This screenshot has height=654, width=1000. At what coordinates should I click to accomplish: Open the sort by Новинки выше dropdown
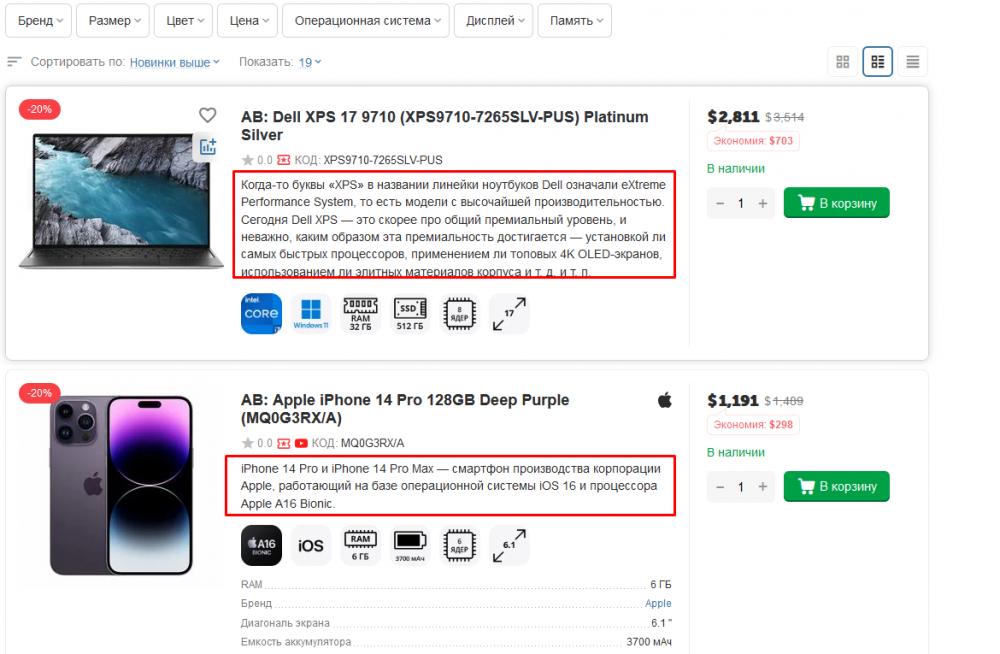[175, 62]
